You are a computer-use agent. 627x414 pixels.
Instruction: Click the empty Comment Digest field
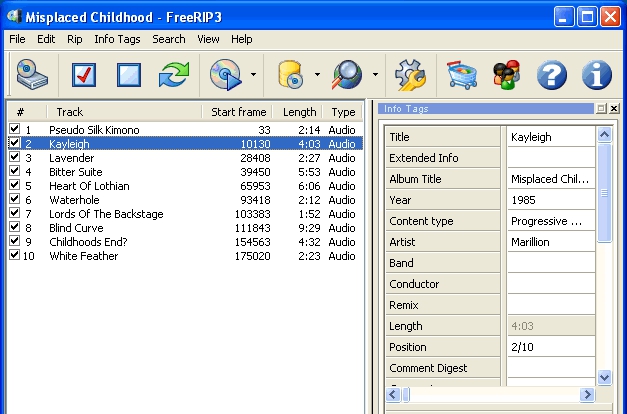(x=551, y=368)
